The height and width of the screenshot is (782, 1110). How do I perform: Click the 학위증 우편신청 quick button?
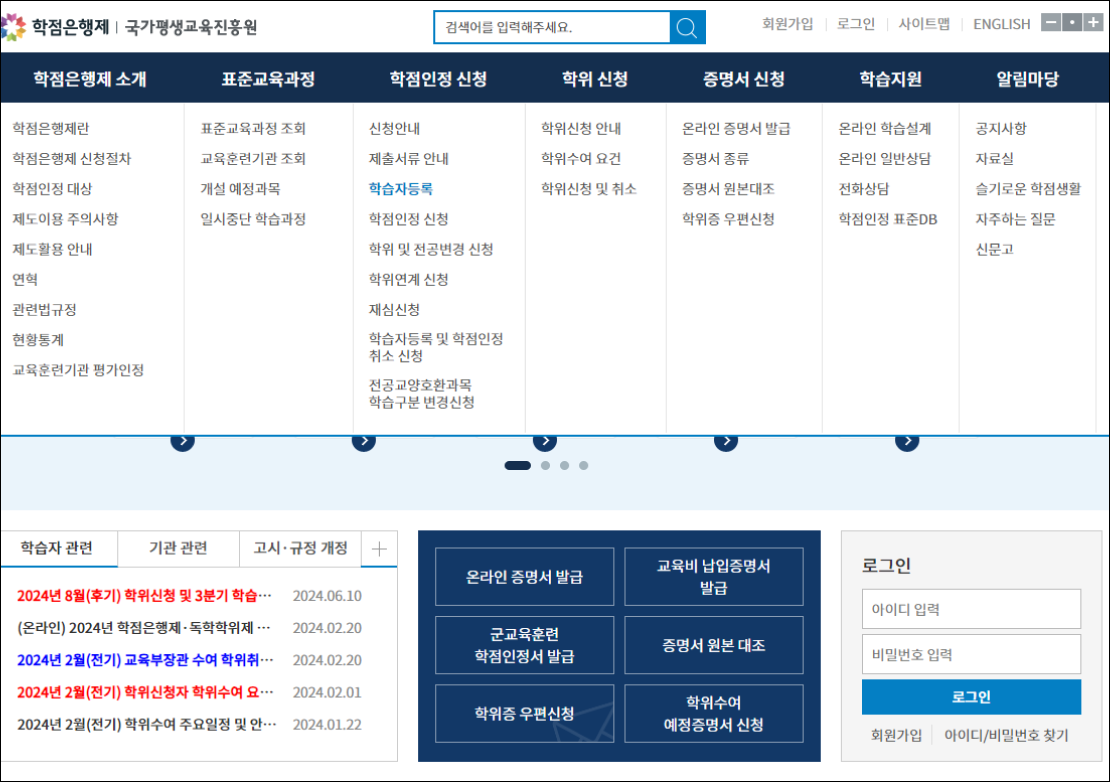525,713
